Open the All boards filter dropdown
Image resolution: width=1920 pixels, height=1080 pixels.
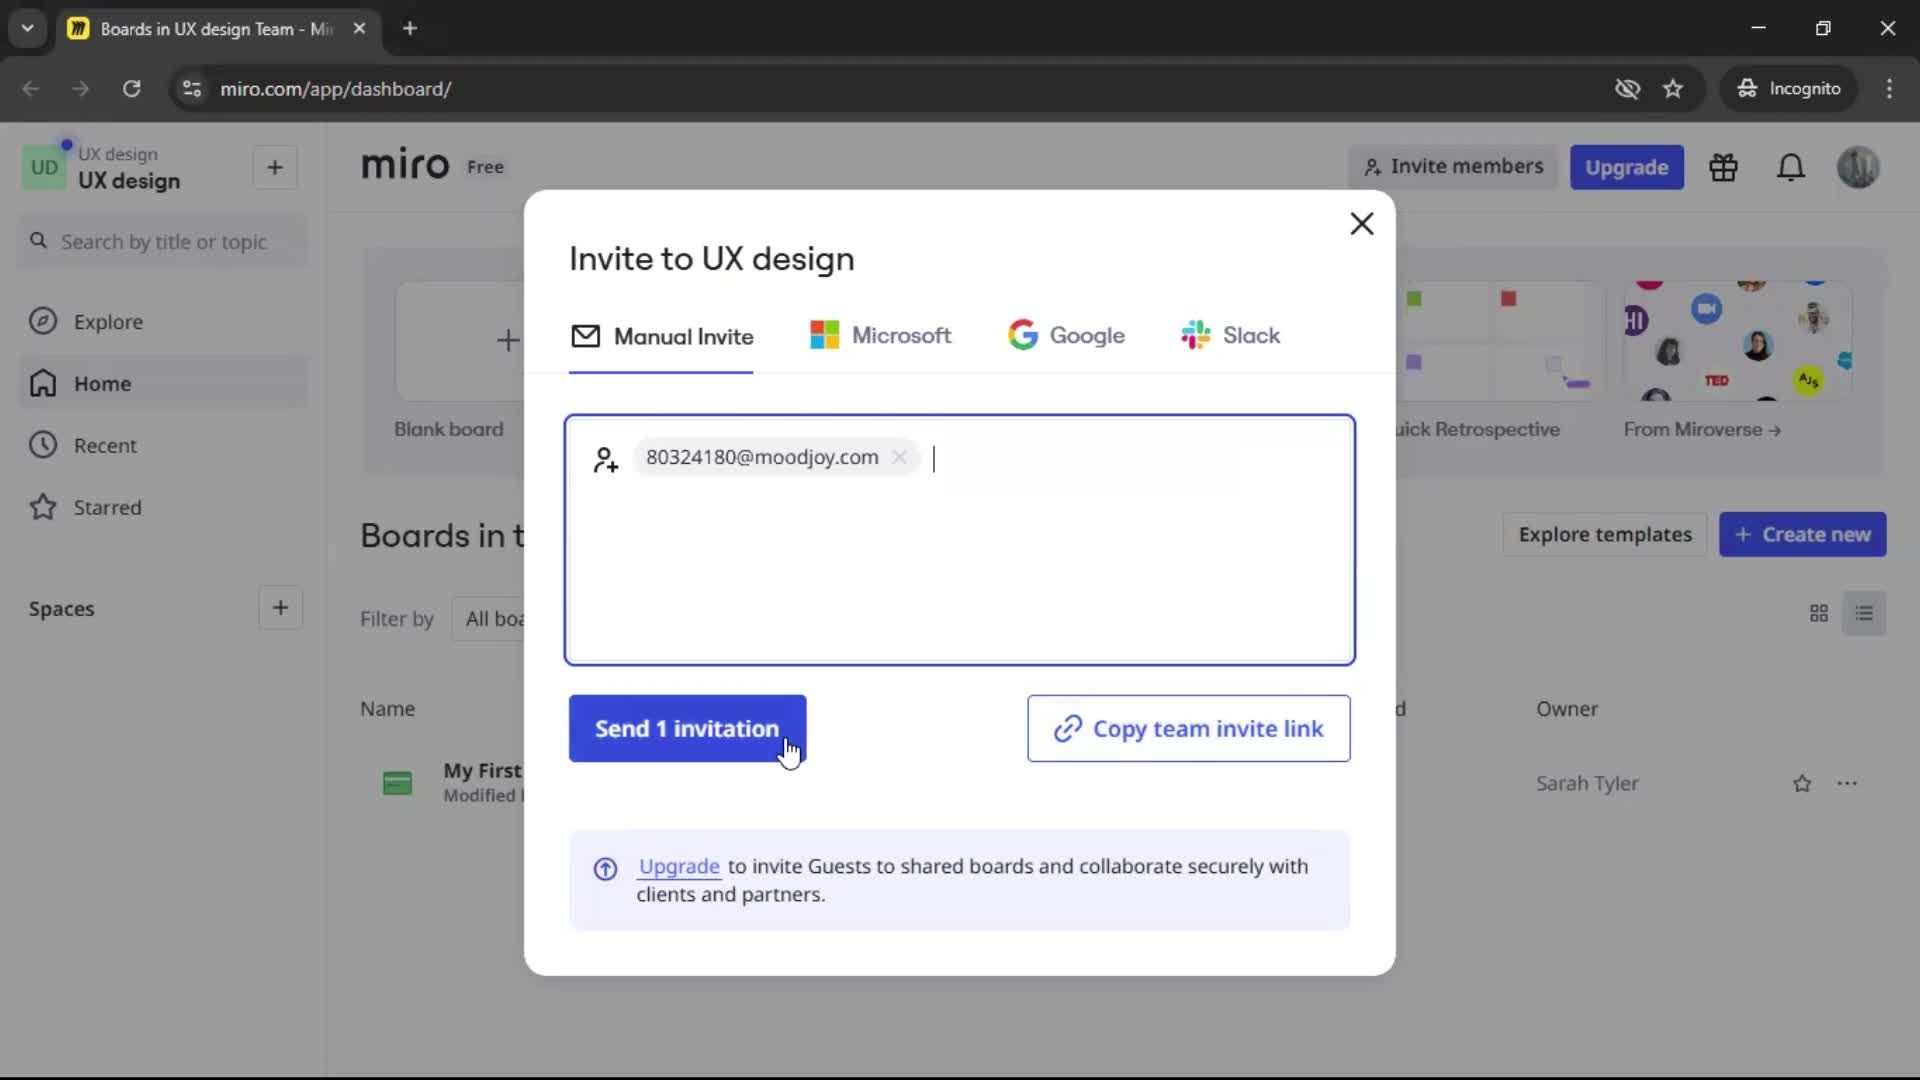[490, 619]
